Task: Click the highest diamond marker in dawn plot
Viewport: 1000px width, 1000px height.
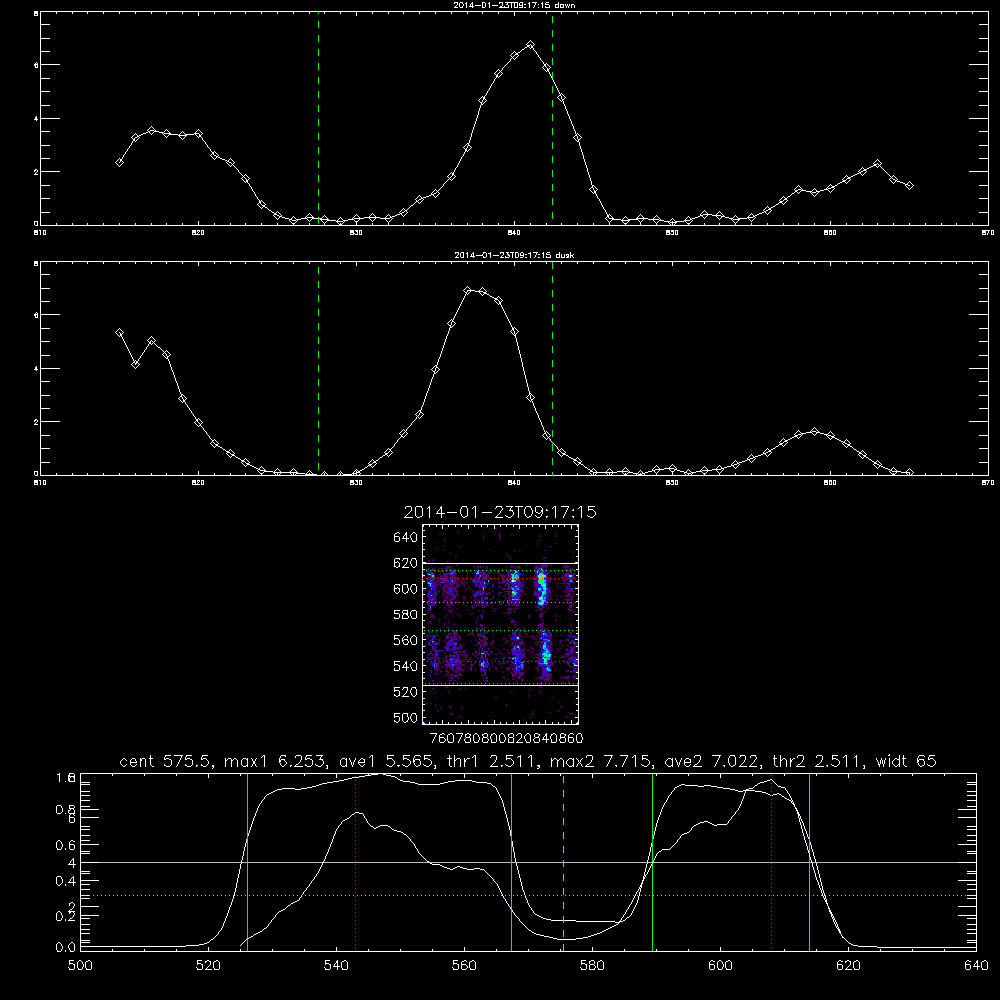Action: coord(530,45)
